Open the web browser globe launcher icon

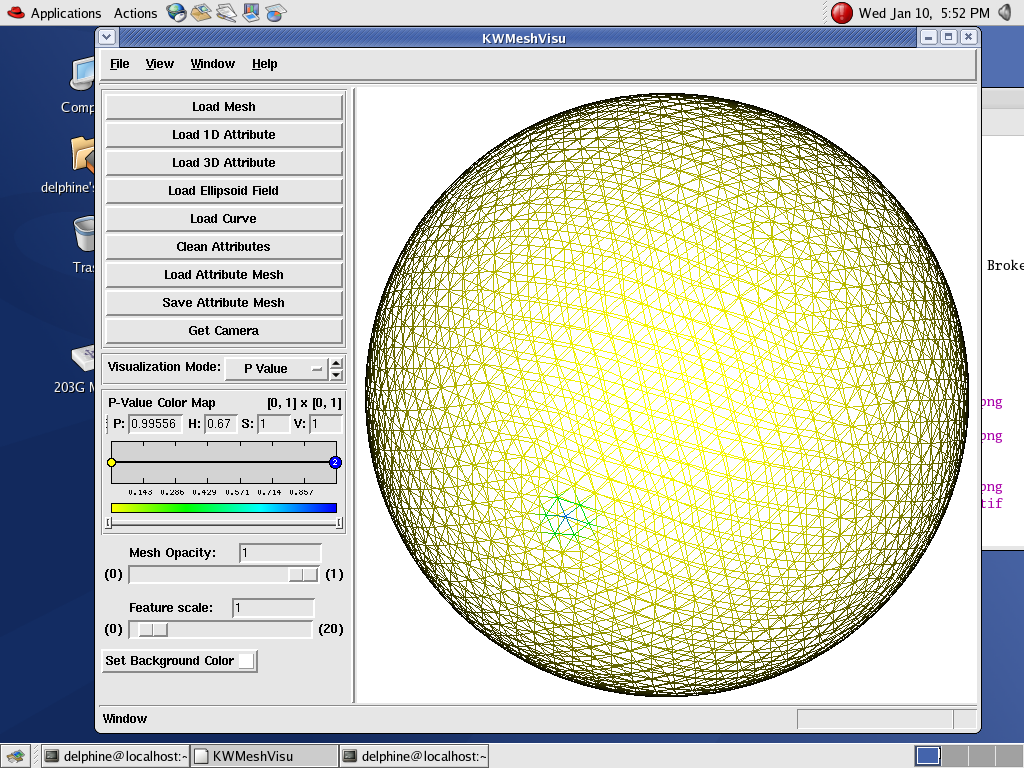[x=176, y=13]
